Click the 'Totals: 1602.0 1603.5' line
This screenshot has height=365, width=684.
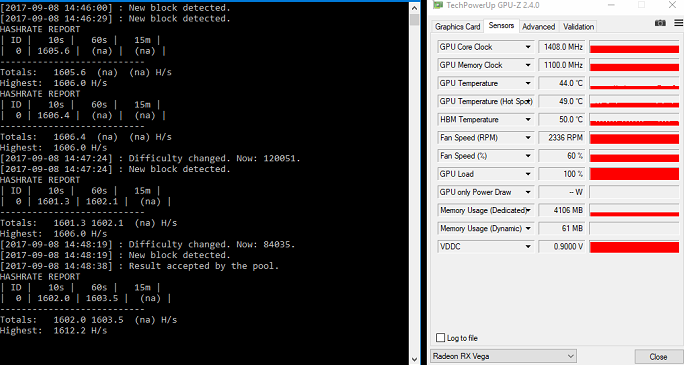(89, 320)
